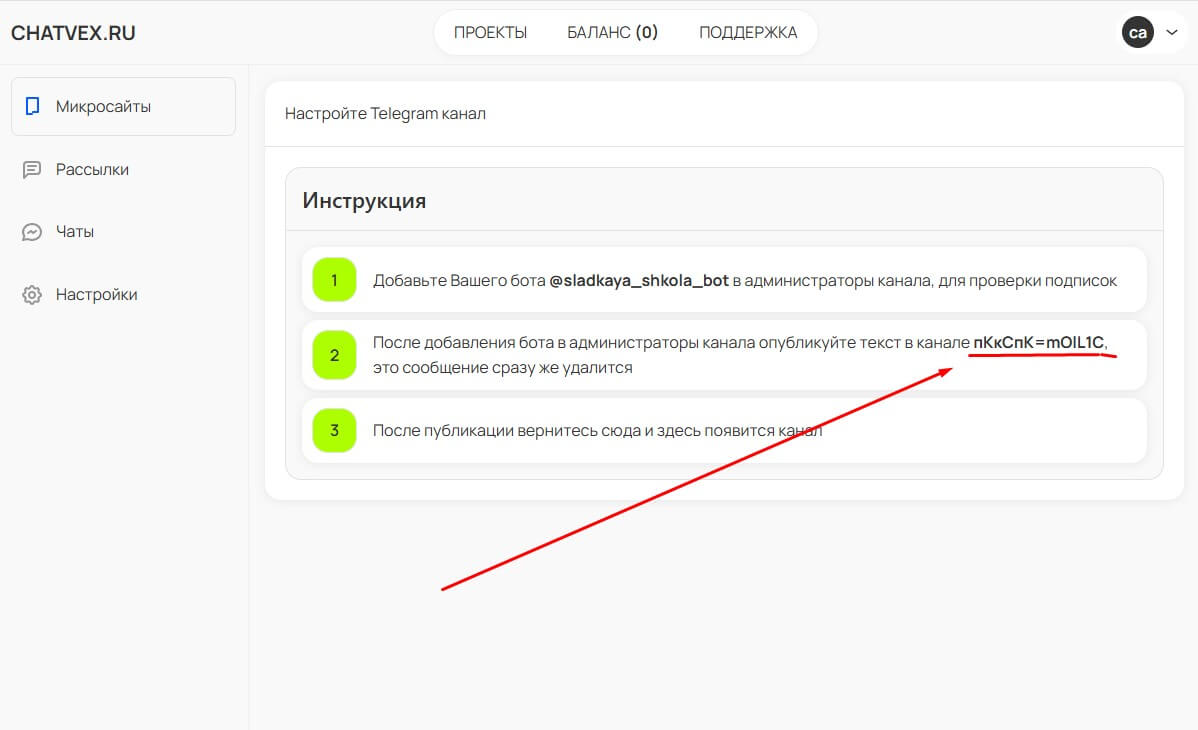Expand the account menu chevron
The image size is (1198, 730).
(x=1172, y=32)
